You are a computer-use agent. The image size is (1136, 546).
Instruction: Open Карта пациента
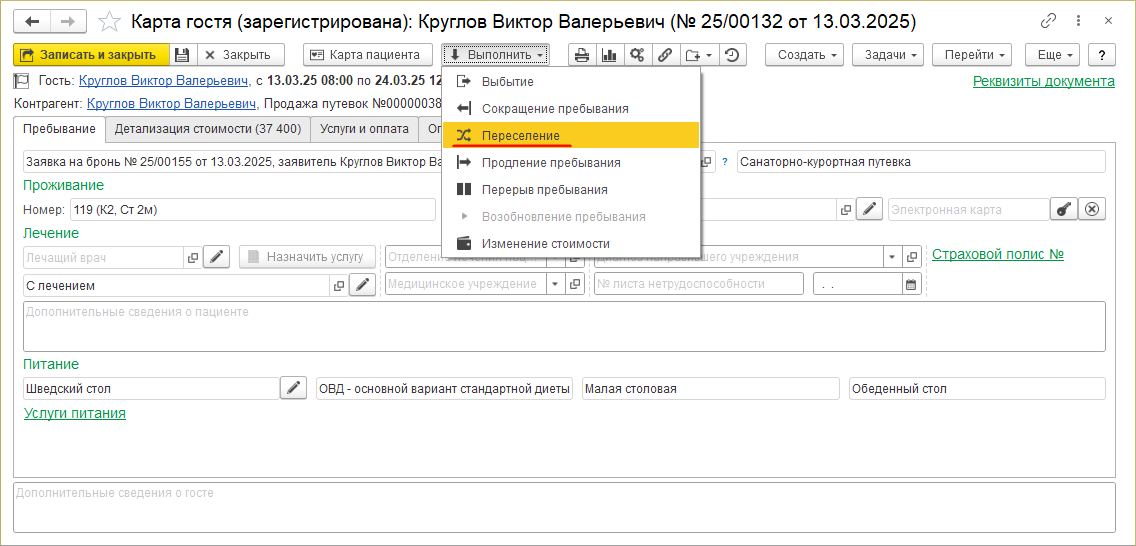pos(367,54)
